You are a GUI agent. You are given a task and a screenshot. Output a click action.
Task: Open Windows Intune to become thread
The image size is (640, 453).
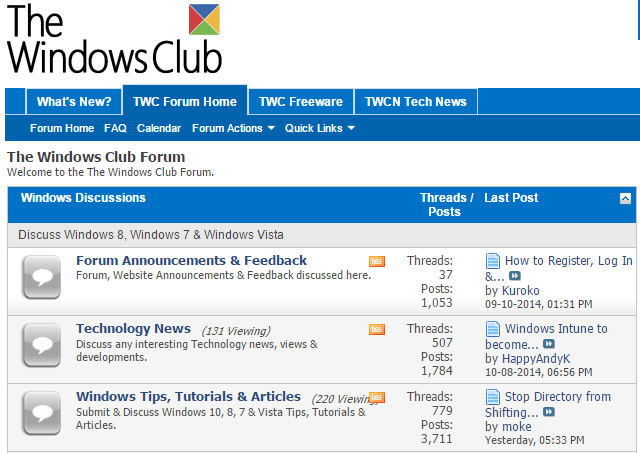(546, 336)
